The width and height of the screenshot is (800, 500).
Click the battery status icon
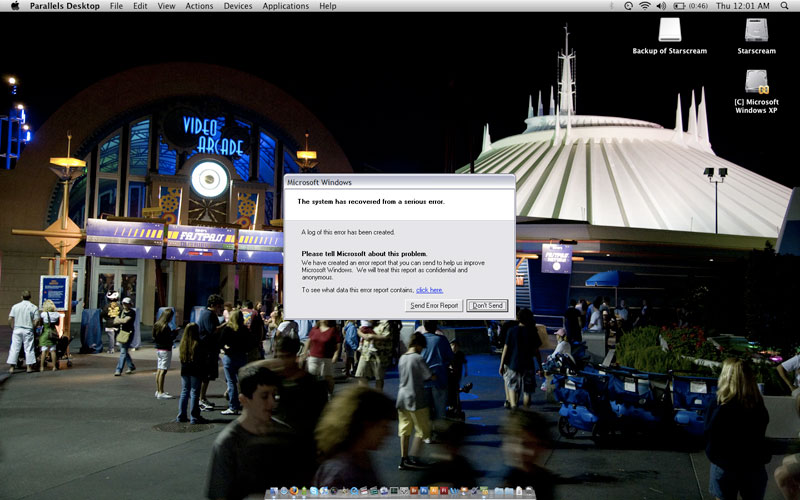click(680, 6)
